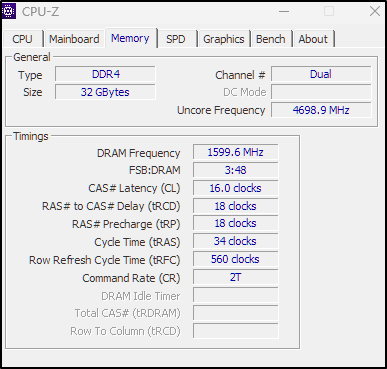The image size is (387, 369).
Task: Minimize the CPU-Z window
Action: tap(284, 11)
